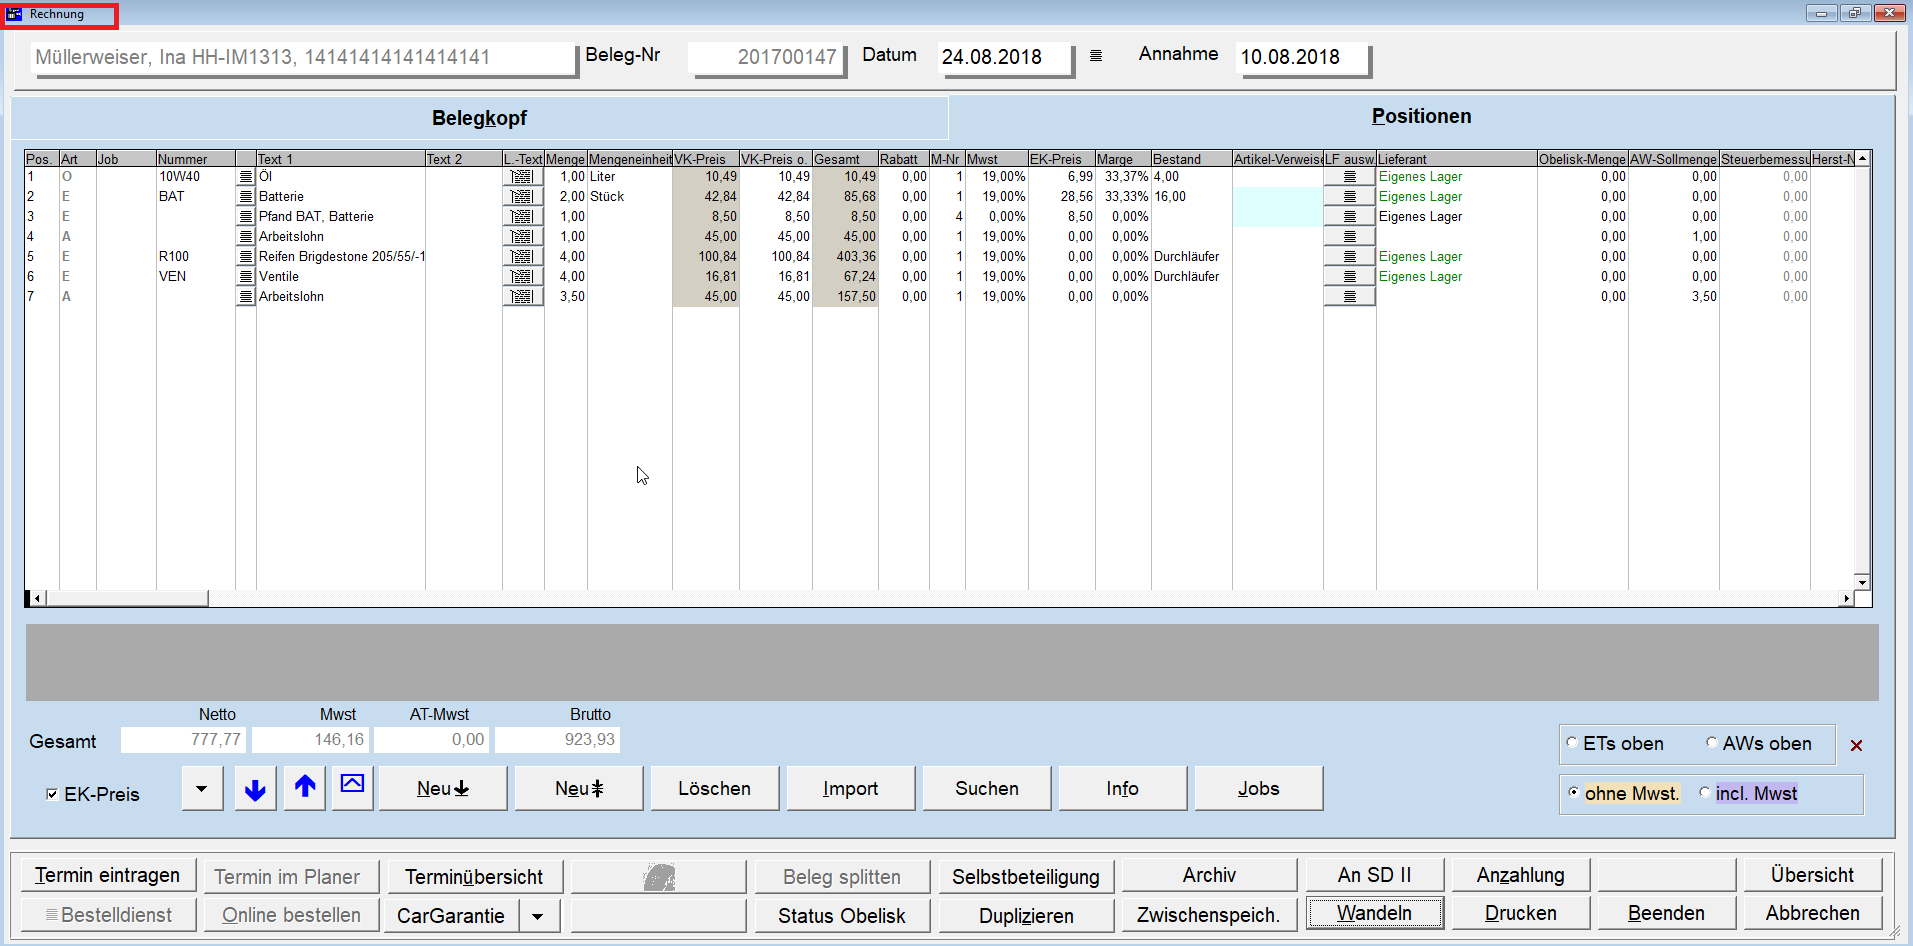Switch to the Positionen tab
The height and width of the screenshot is (946, 1913).
1421,116
